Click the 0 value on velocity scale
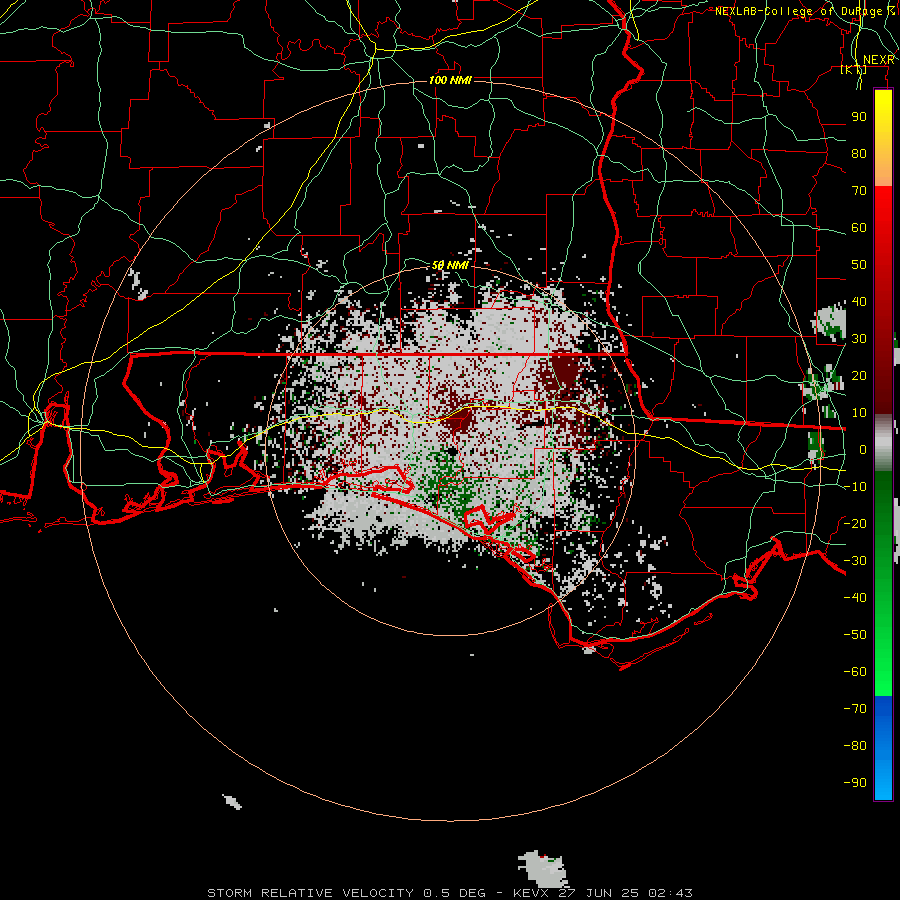Viewport: 900px width, 900px height. (863, 449)
